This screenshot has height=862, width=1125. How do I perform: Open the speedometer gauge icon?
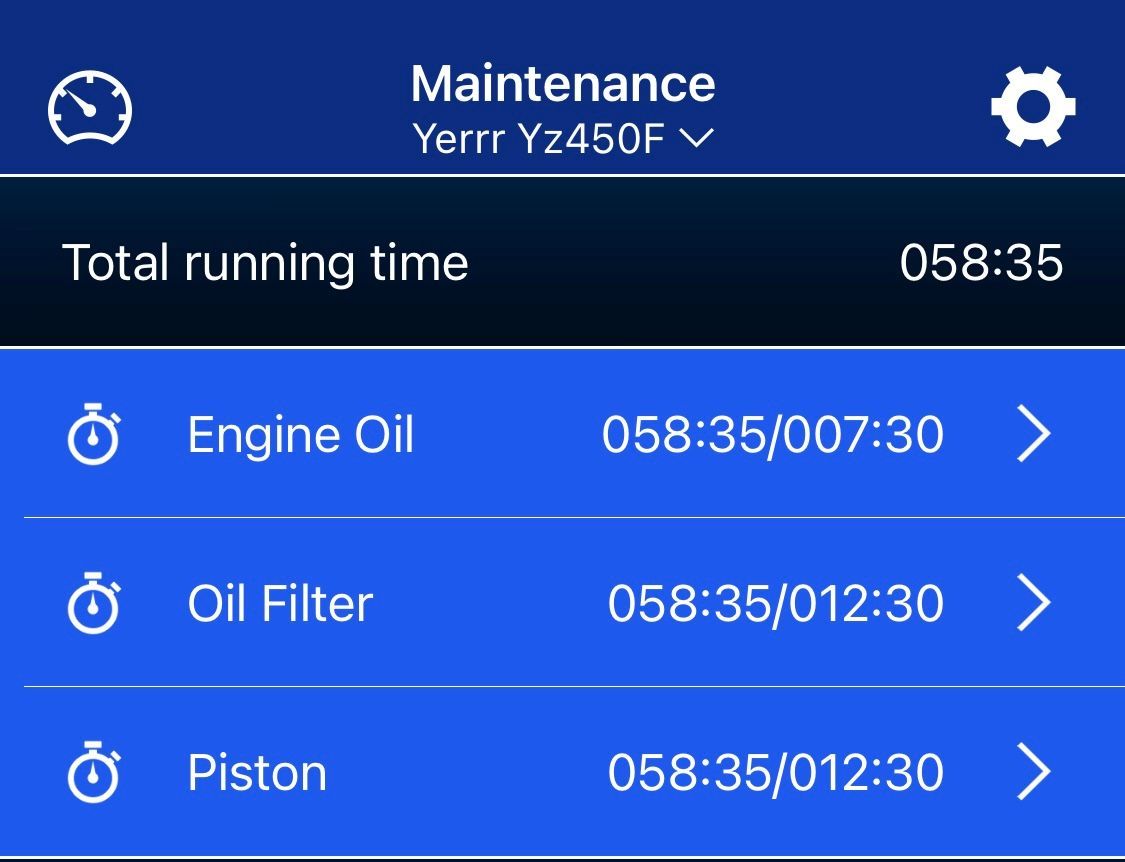(90, 108)
